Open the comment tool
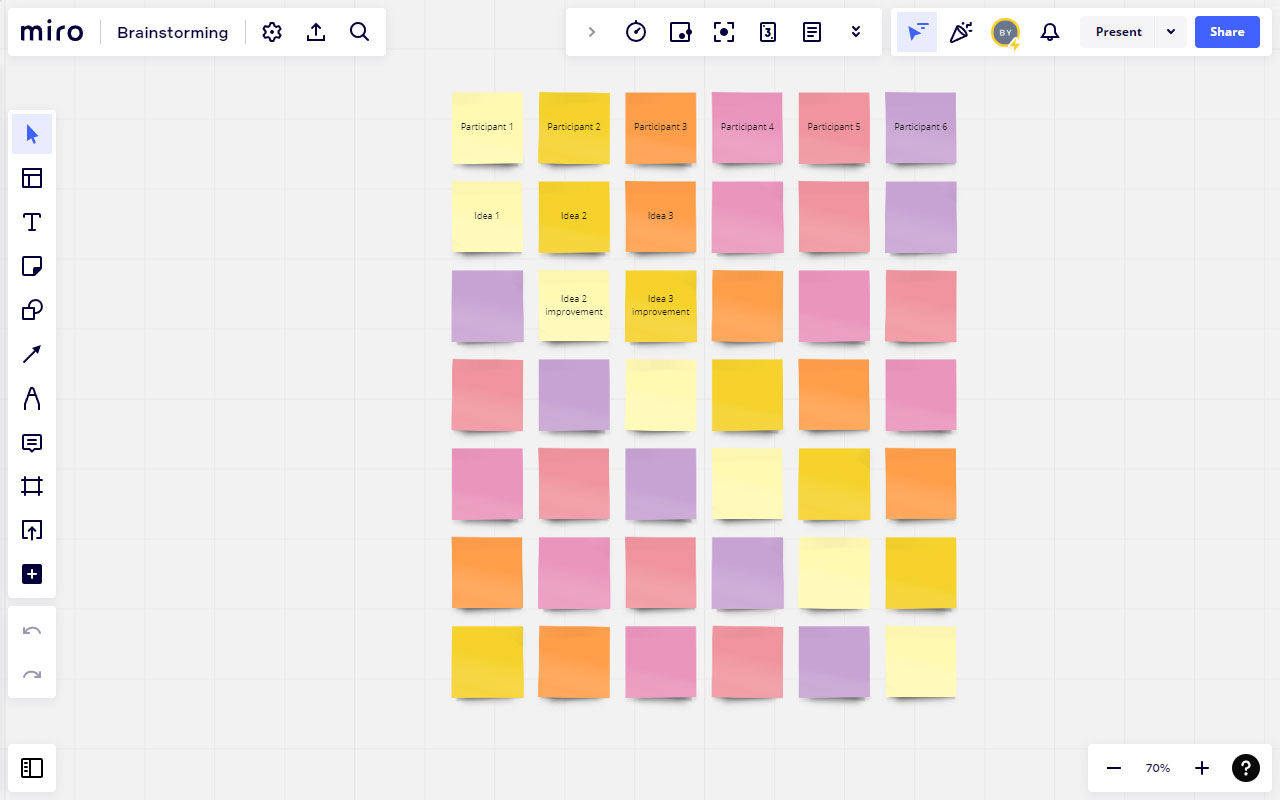The height and width of the screenshot is (800, 1280). click(32, 443)
